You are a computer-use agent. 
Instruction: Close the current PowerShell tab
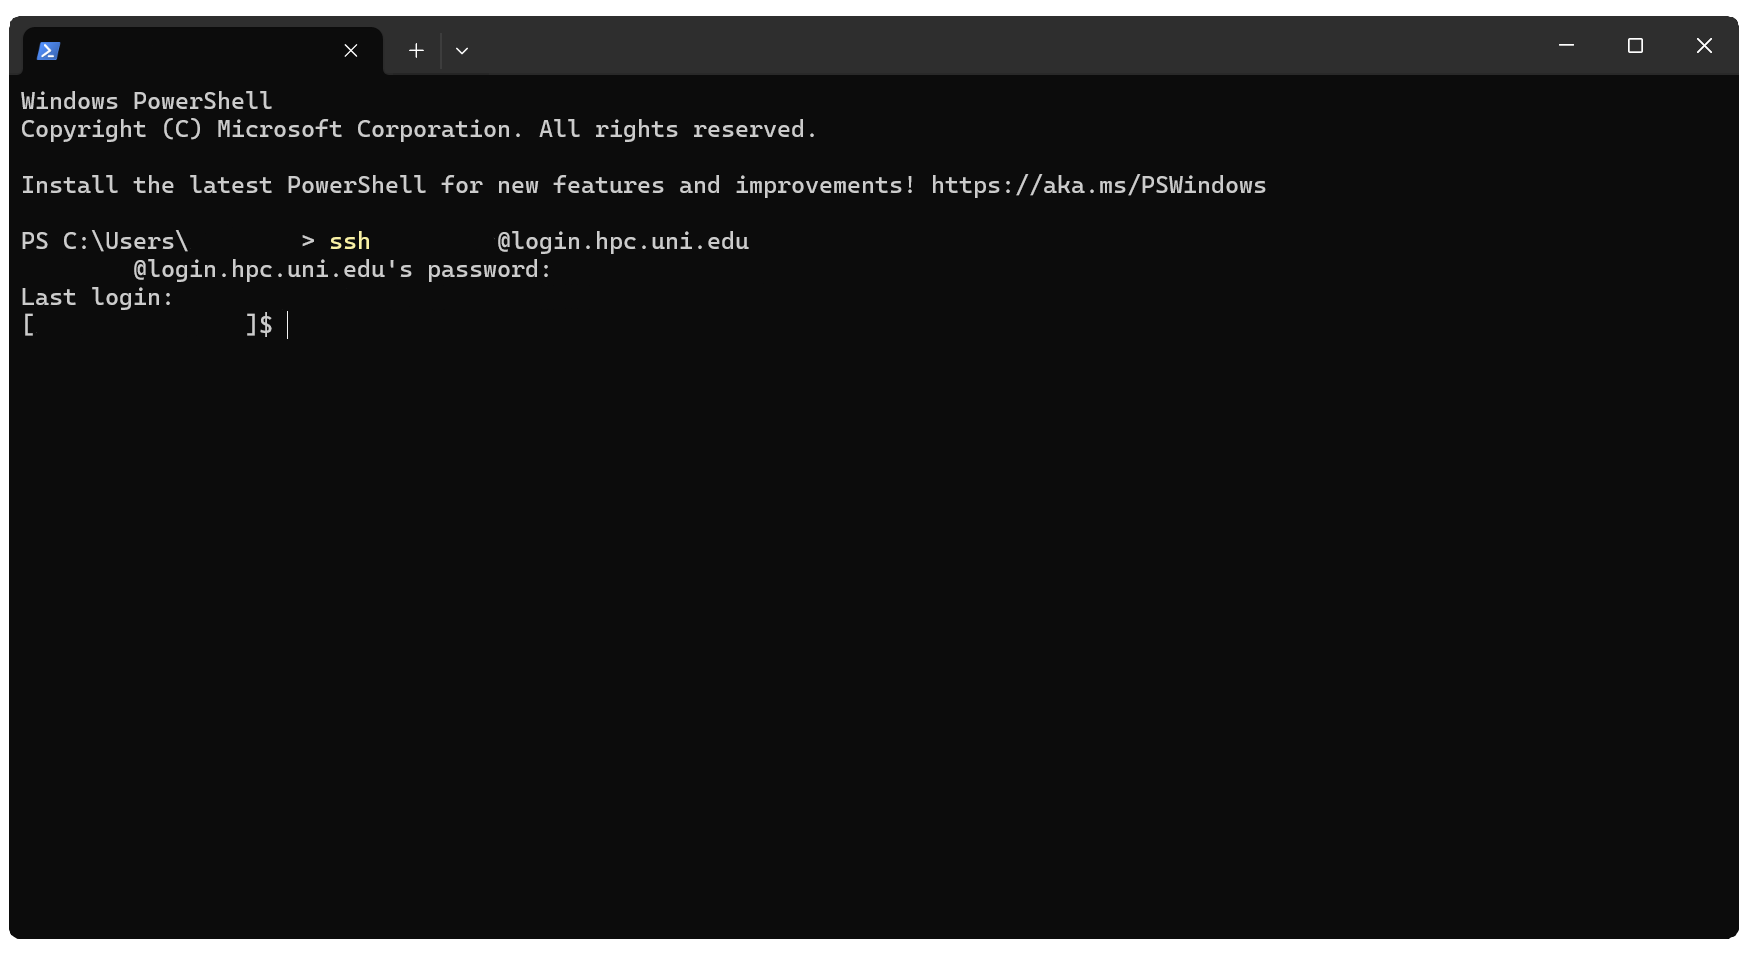(351, 51)
